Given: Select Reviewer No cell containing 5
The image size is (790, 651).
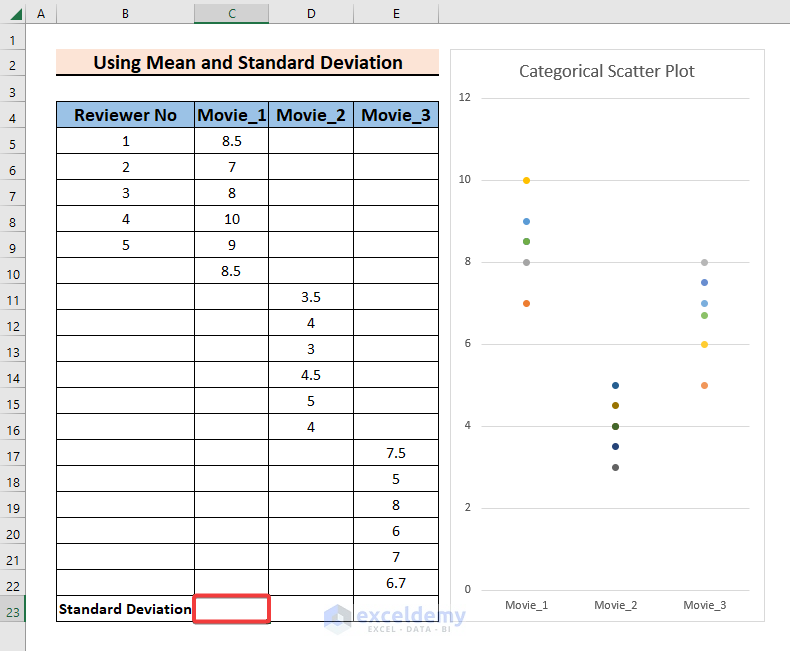Looking at the screenshot, I should click(x=125, y=245).
